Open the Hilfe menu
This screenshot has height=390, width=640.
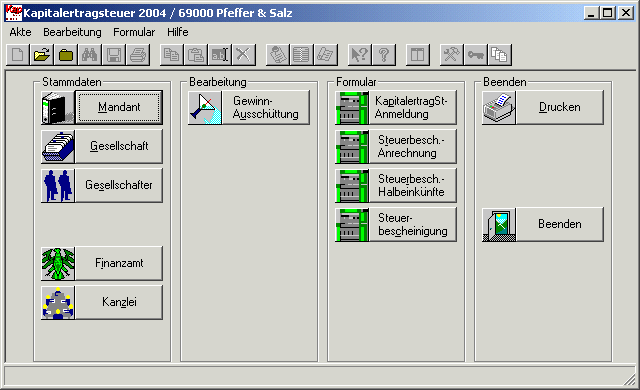point(178,32)
